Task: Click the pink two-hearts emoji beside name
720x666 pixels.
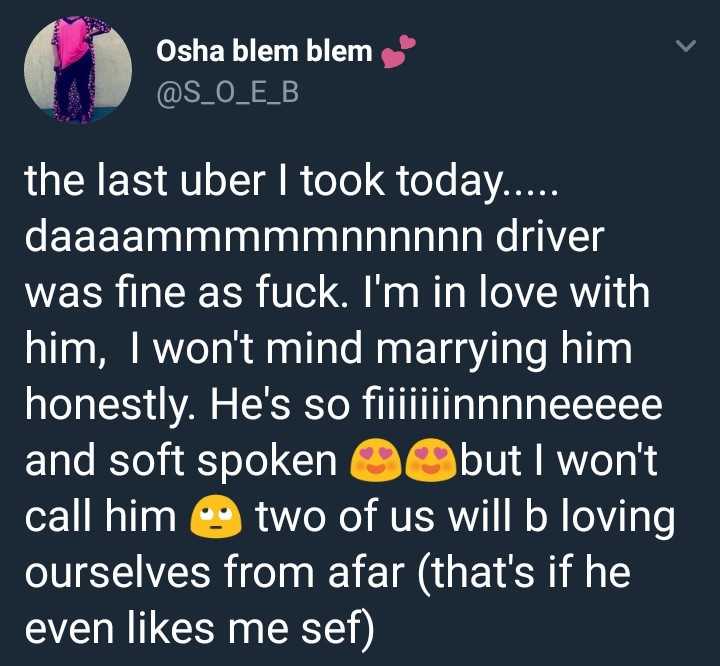Action: tap(397, 53)
